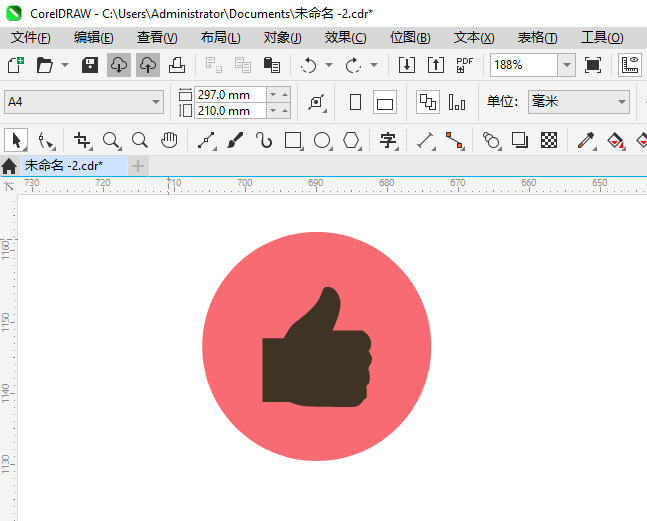647x521 pixels.
Task: Select the Shape edit tool
Action: (45, 140)
